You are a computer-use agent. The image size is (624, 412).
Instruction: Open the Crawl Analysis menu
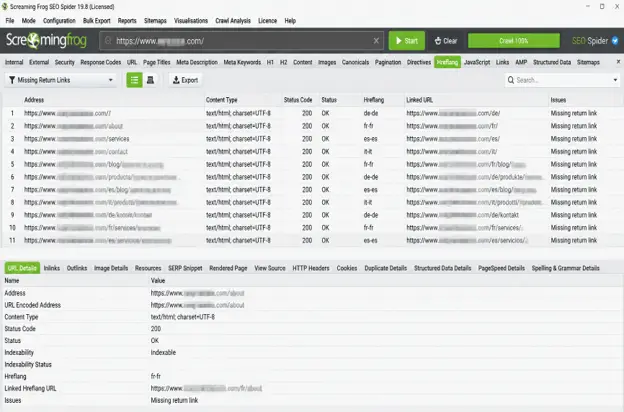point(233,21)
